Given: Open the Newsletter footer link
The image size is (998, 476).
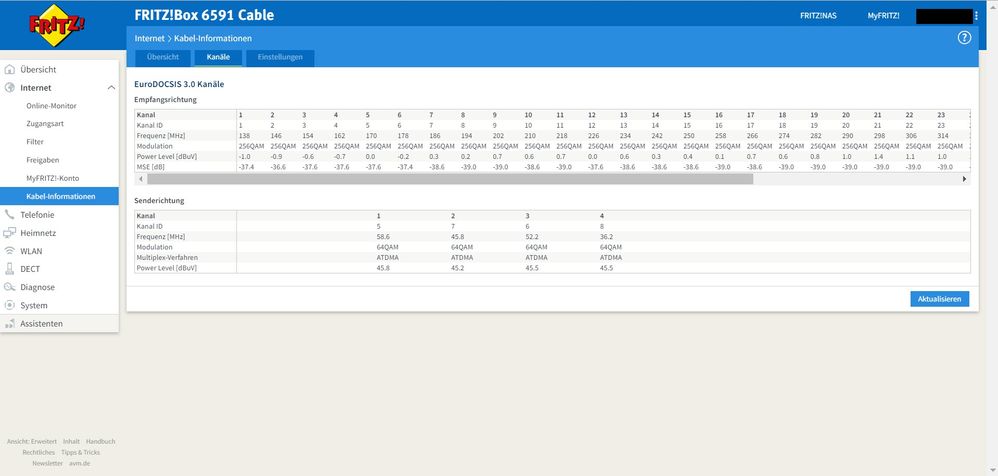Looking at the screenshot, I should [48, 463].
